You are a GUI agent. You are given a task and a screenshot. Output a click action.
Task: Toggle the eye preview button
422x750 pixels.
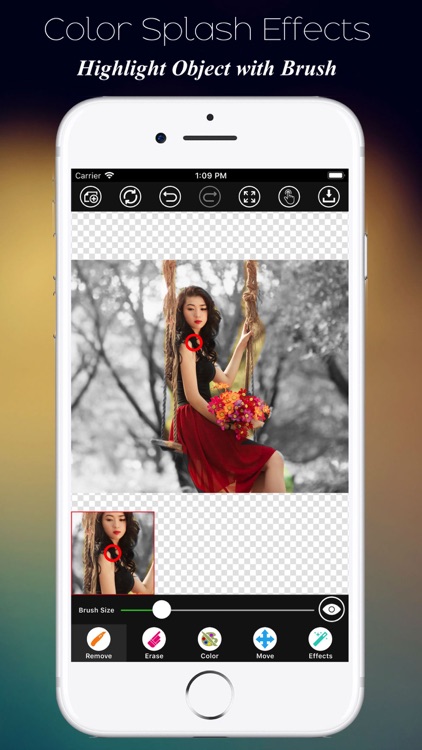(331, 609)
